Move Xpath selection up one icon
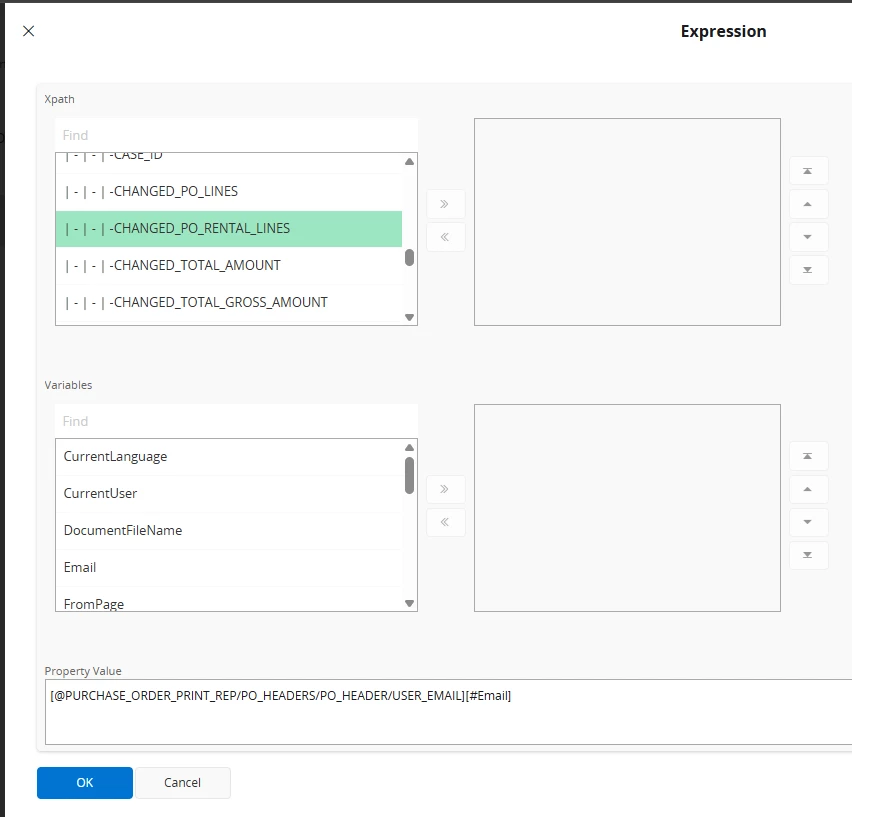Image resolution: width=873 pixels, height=817 pixels. pos(808,204)
